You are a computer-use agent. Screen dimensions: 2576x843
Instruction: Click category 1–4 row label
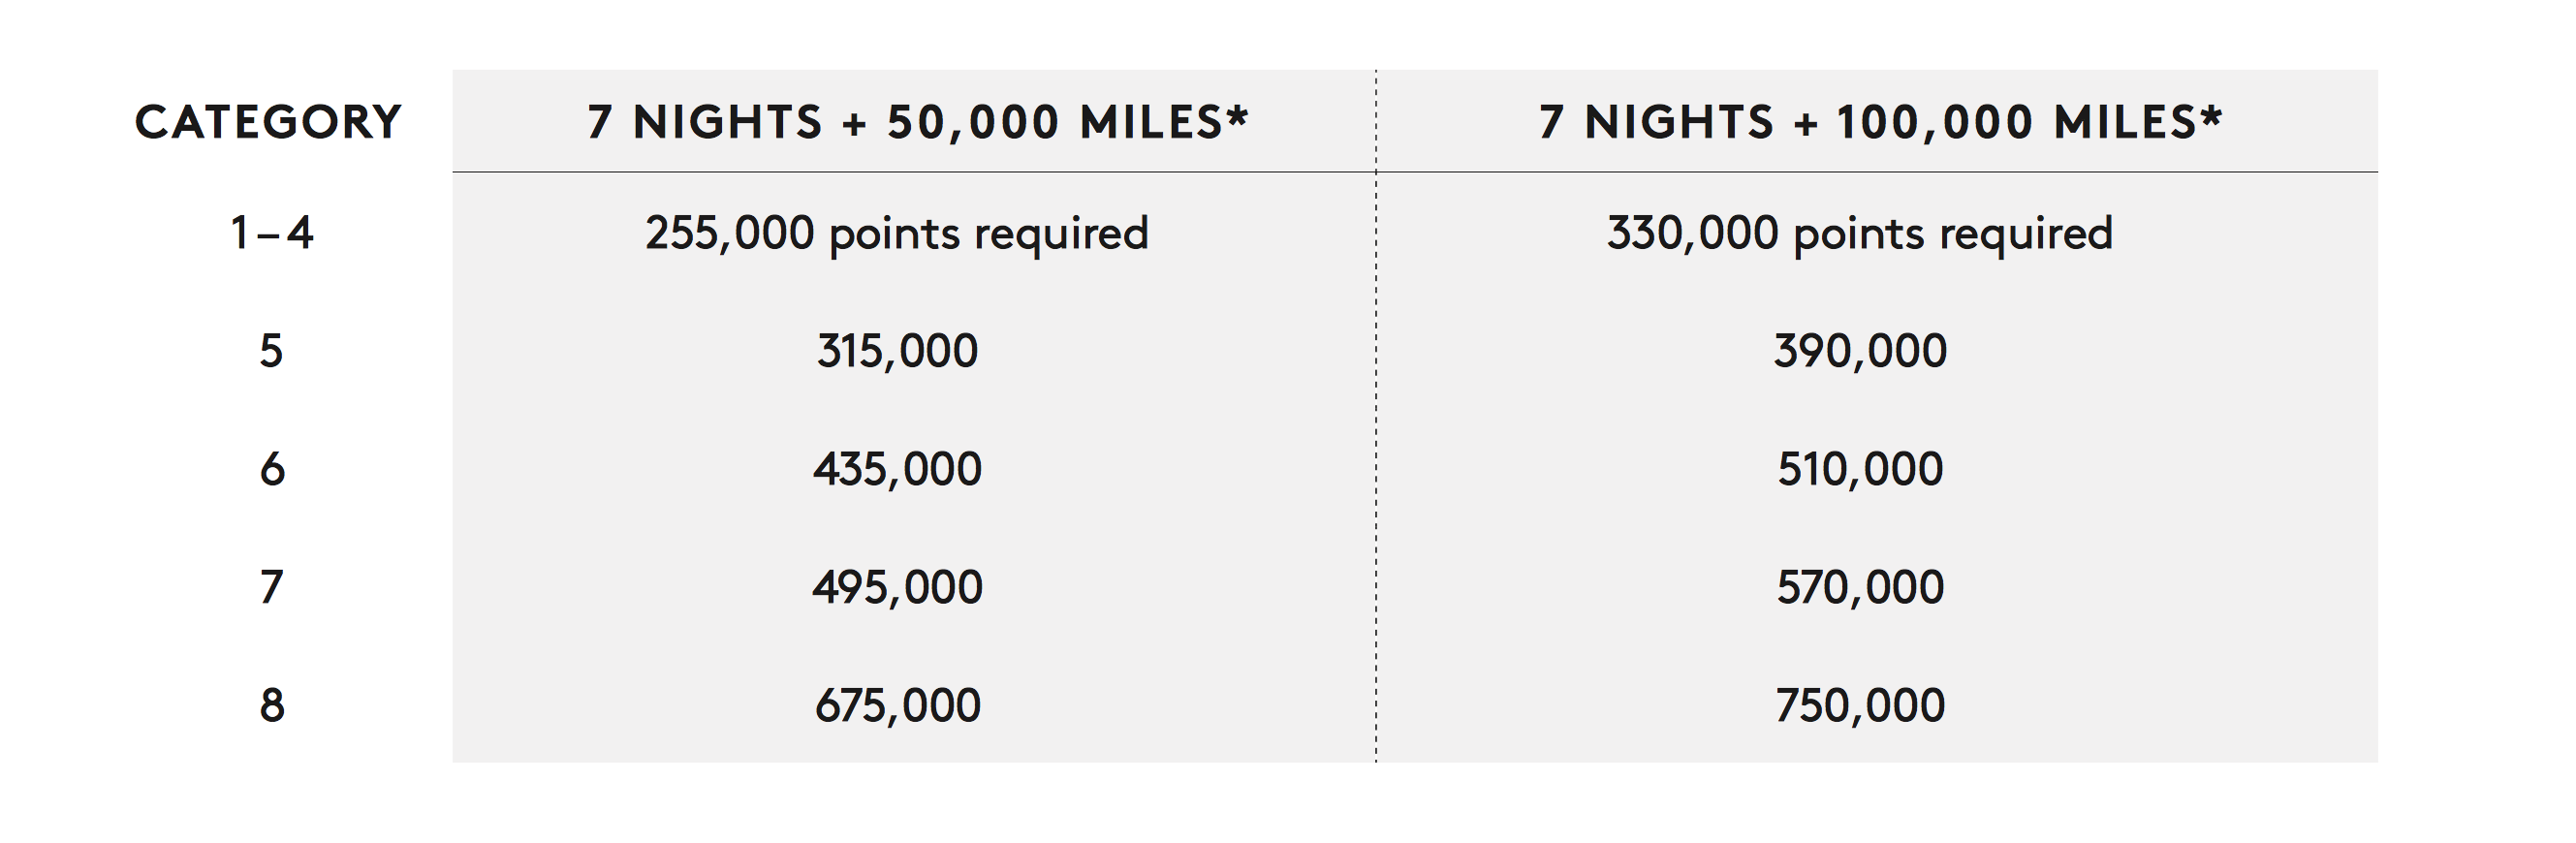tap(272, 233)
